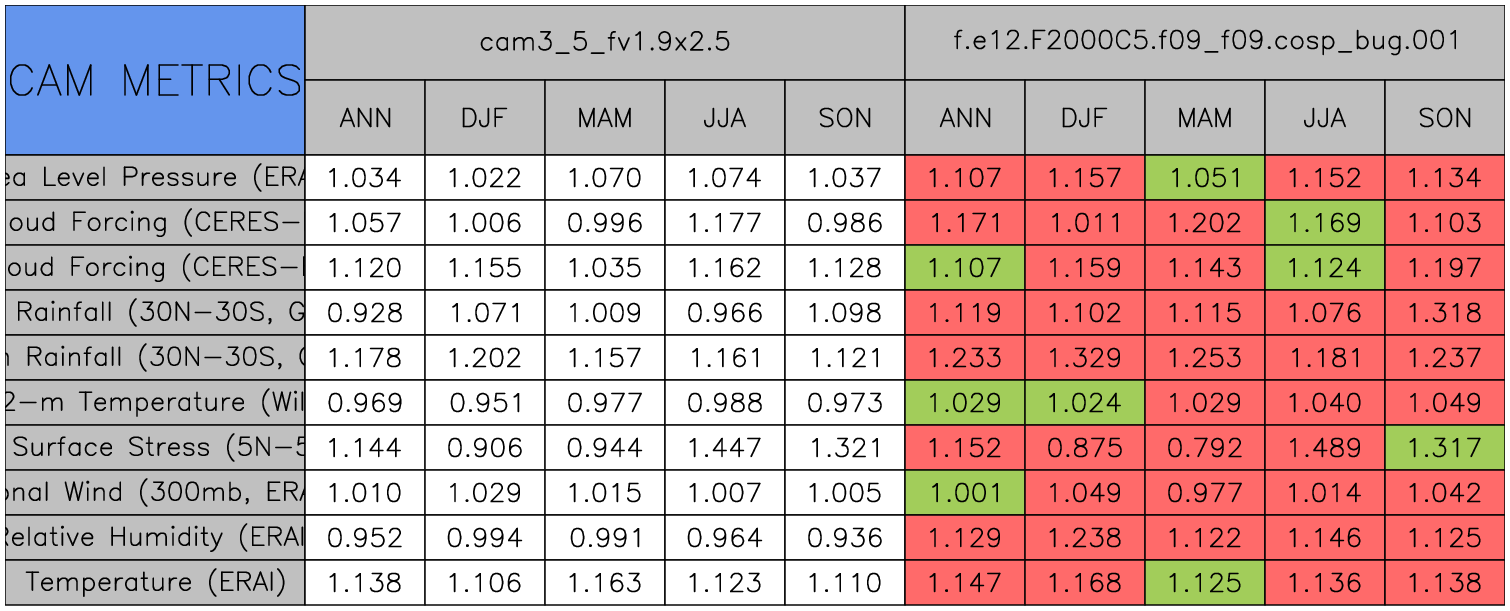Click the green cell showing 1.051
The image size is (1510, 611).
(1204, 178)
